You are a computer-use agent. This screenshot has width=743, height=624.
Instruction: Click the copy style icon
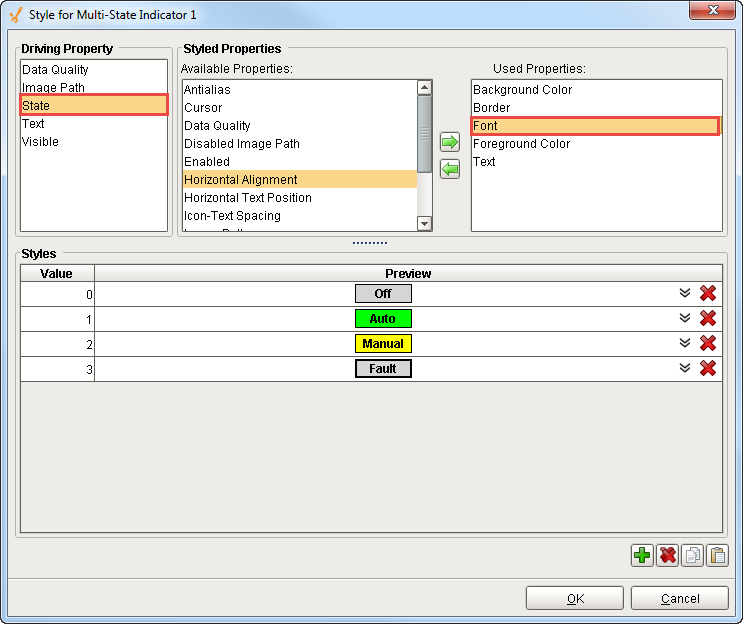[692, 555]
